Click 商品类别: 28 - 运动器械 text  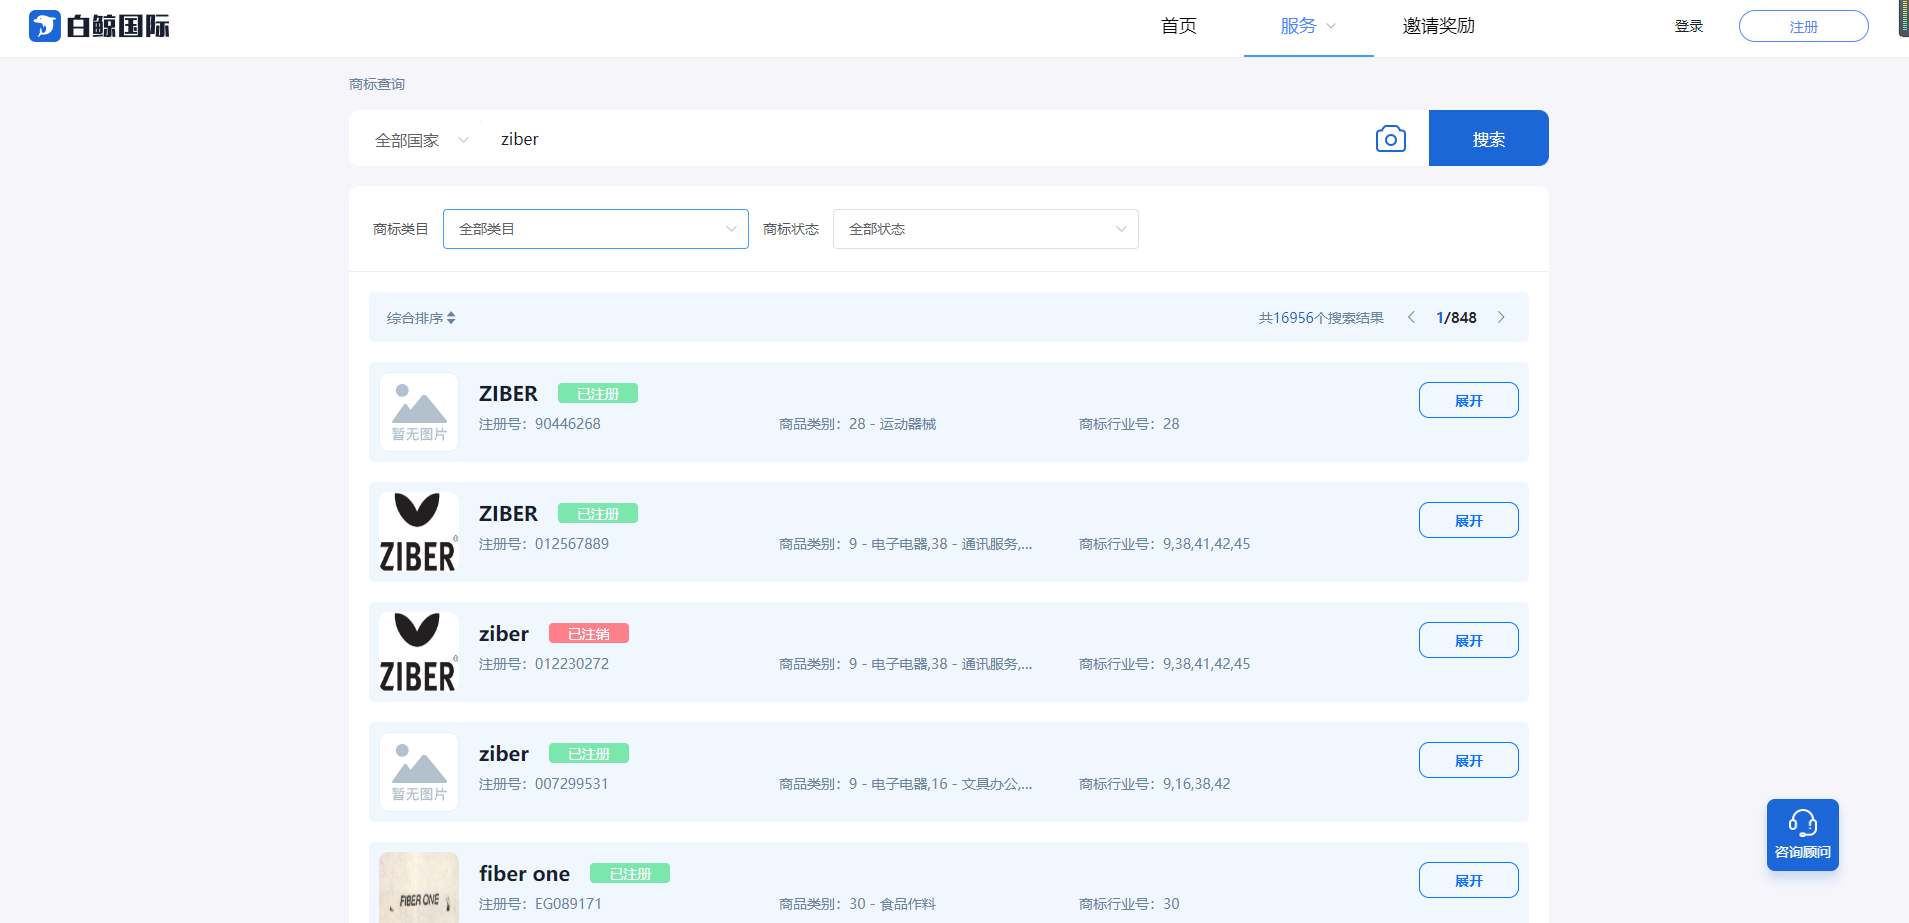858,424
